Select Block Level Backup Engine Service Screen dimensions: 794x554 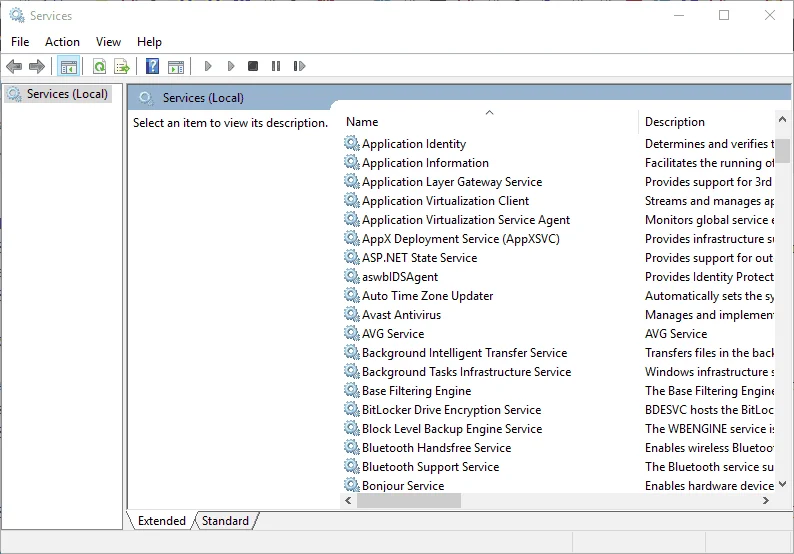tap(452, 428)
